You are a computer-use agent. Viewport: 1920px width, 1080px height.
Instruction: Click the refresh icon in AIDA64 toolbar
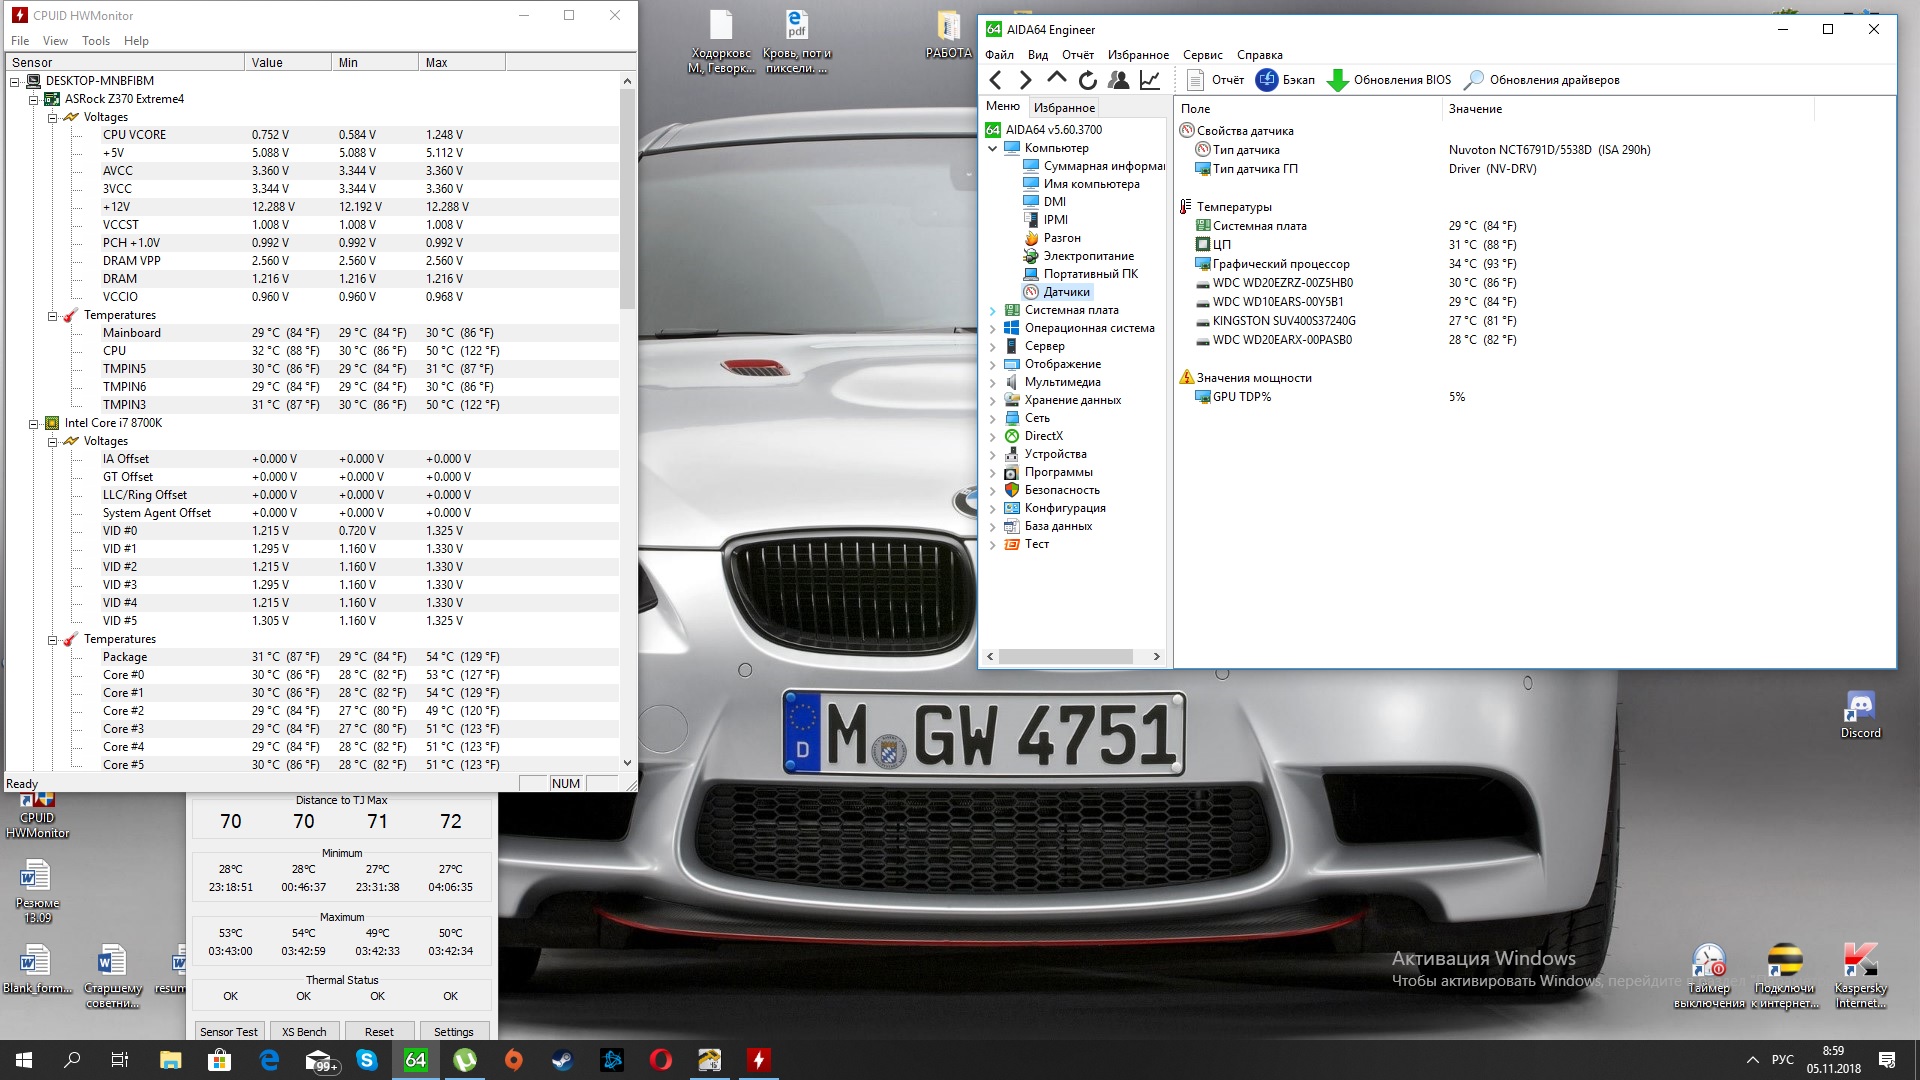pos(1088,80)
